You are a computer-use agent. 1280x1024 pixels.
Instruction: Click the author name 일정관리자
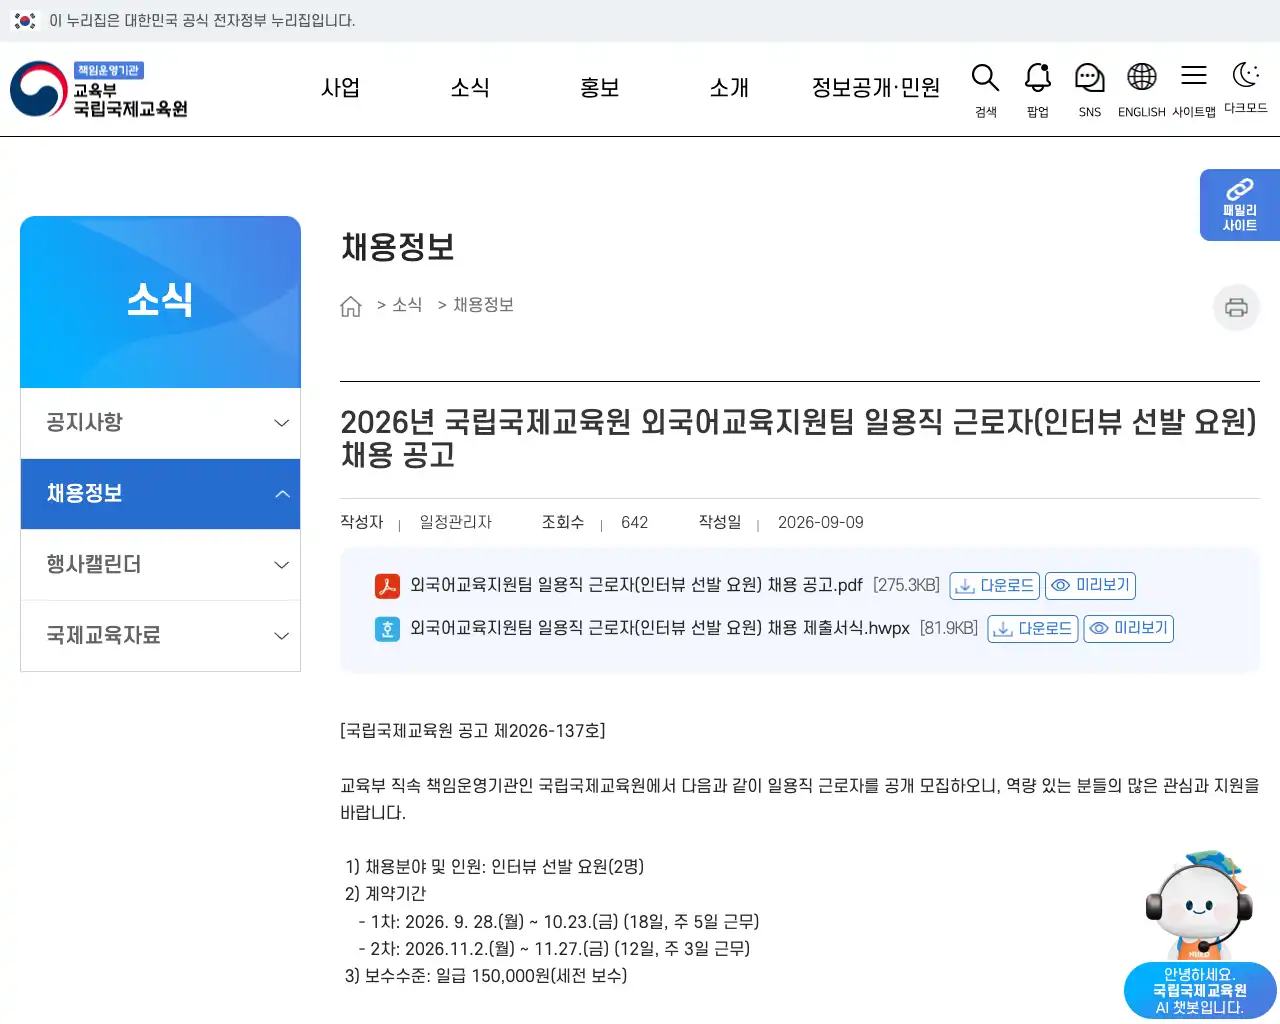pos(456,523)
